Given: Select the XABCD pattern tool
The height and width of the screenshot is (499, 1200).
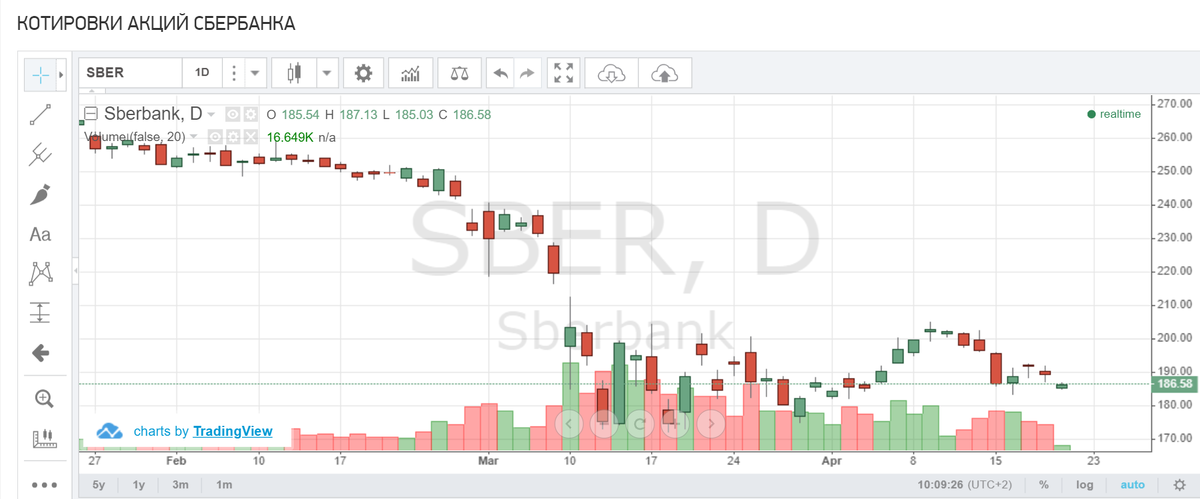Looking at the screenshot, I should (x=41, y=272).
